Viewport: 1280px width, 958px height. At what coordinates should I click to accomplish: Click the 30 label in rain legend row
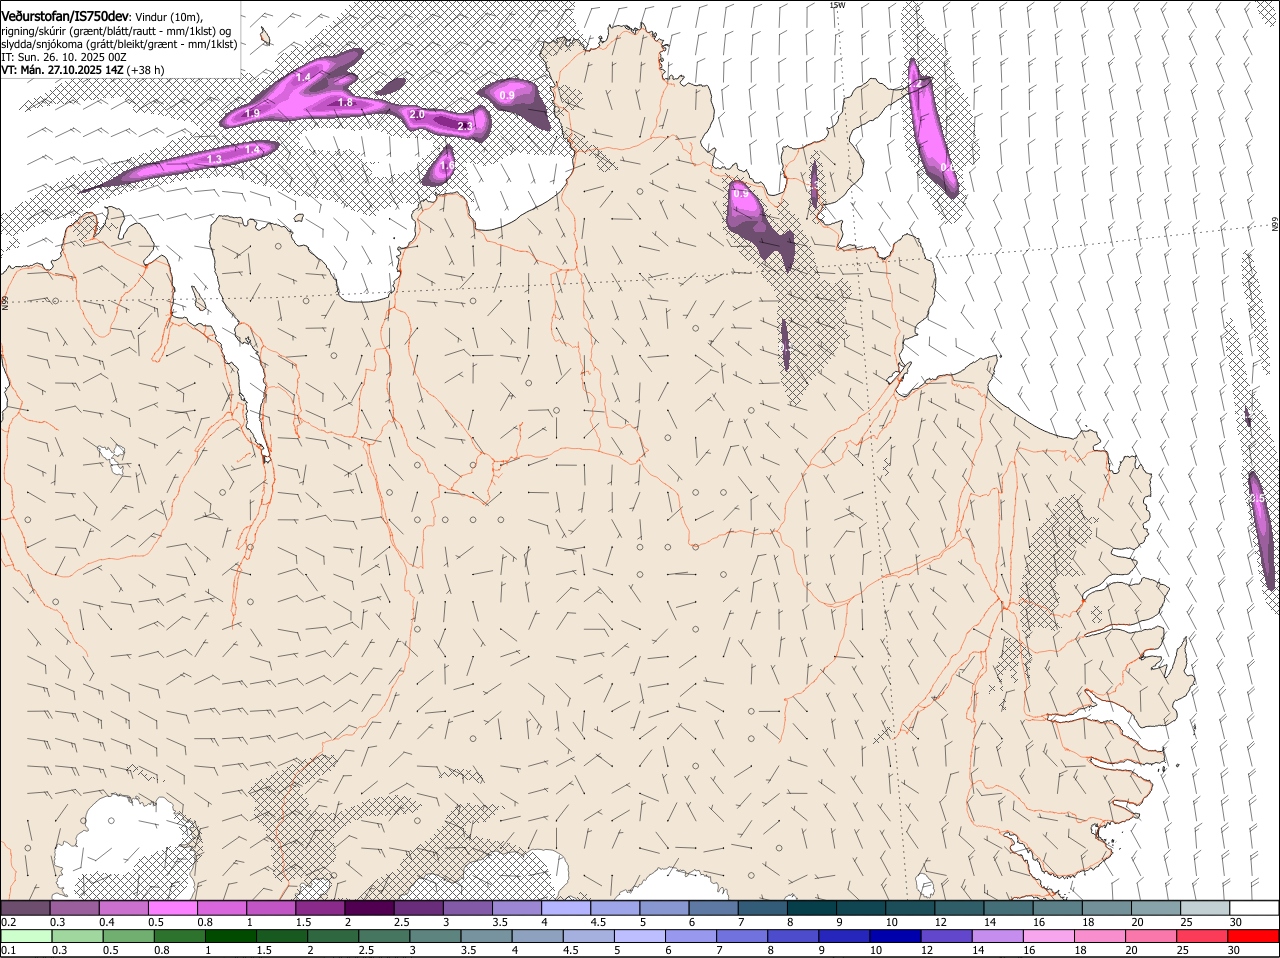tap(1233, 951)
